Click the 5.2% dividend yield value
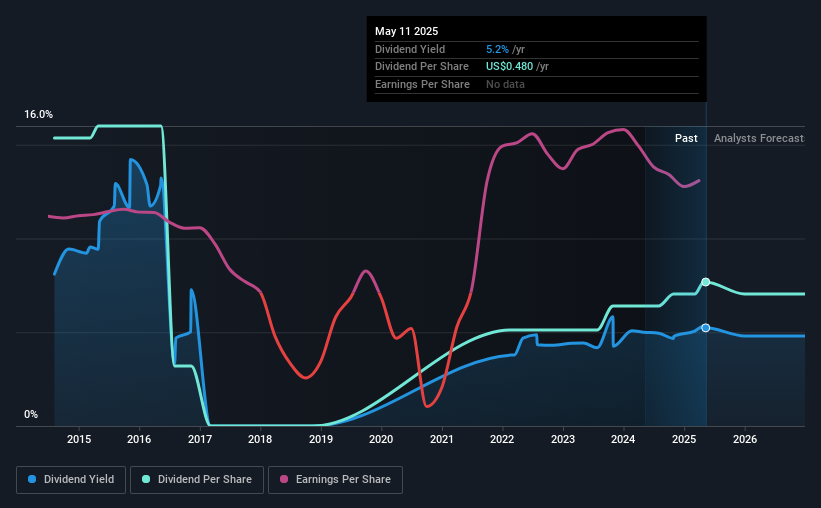This screenshot has height=508, width=821. tap(497, 49)
